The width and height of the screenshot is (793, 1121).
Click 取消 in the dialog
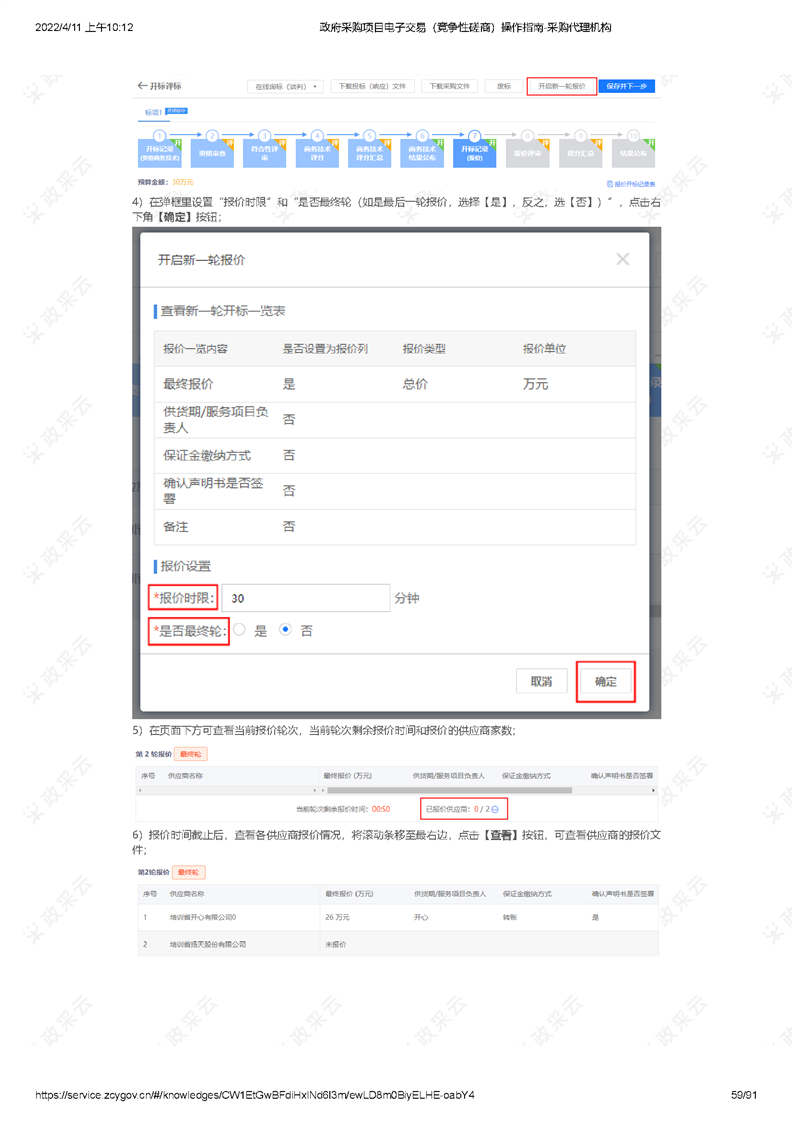541,682
